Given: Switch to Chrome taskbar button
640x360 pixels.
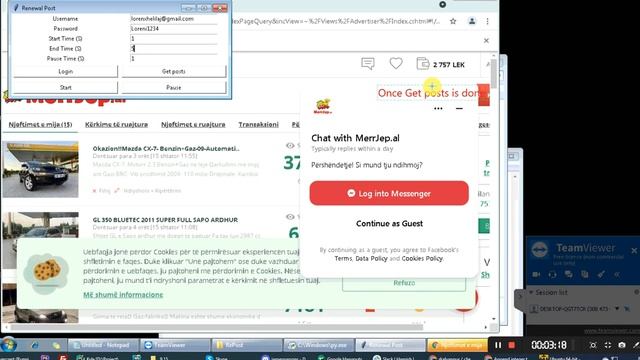Looking at the screenshot, I should coord(457,345).
